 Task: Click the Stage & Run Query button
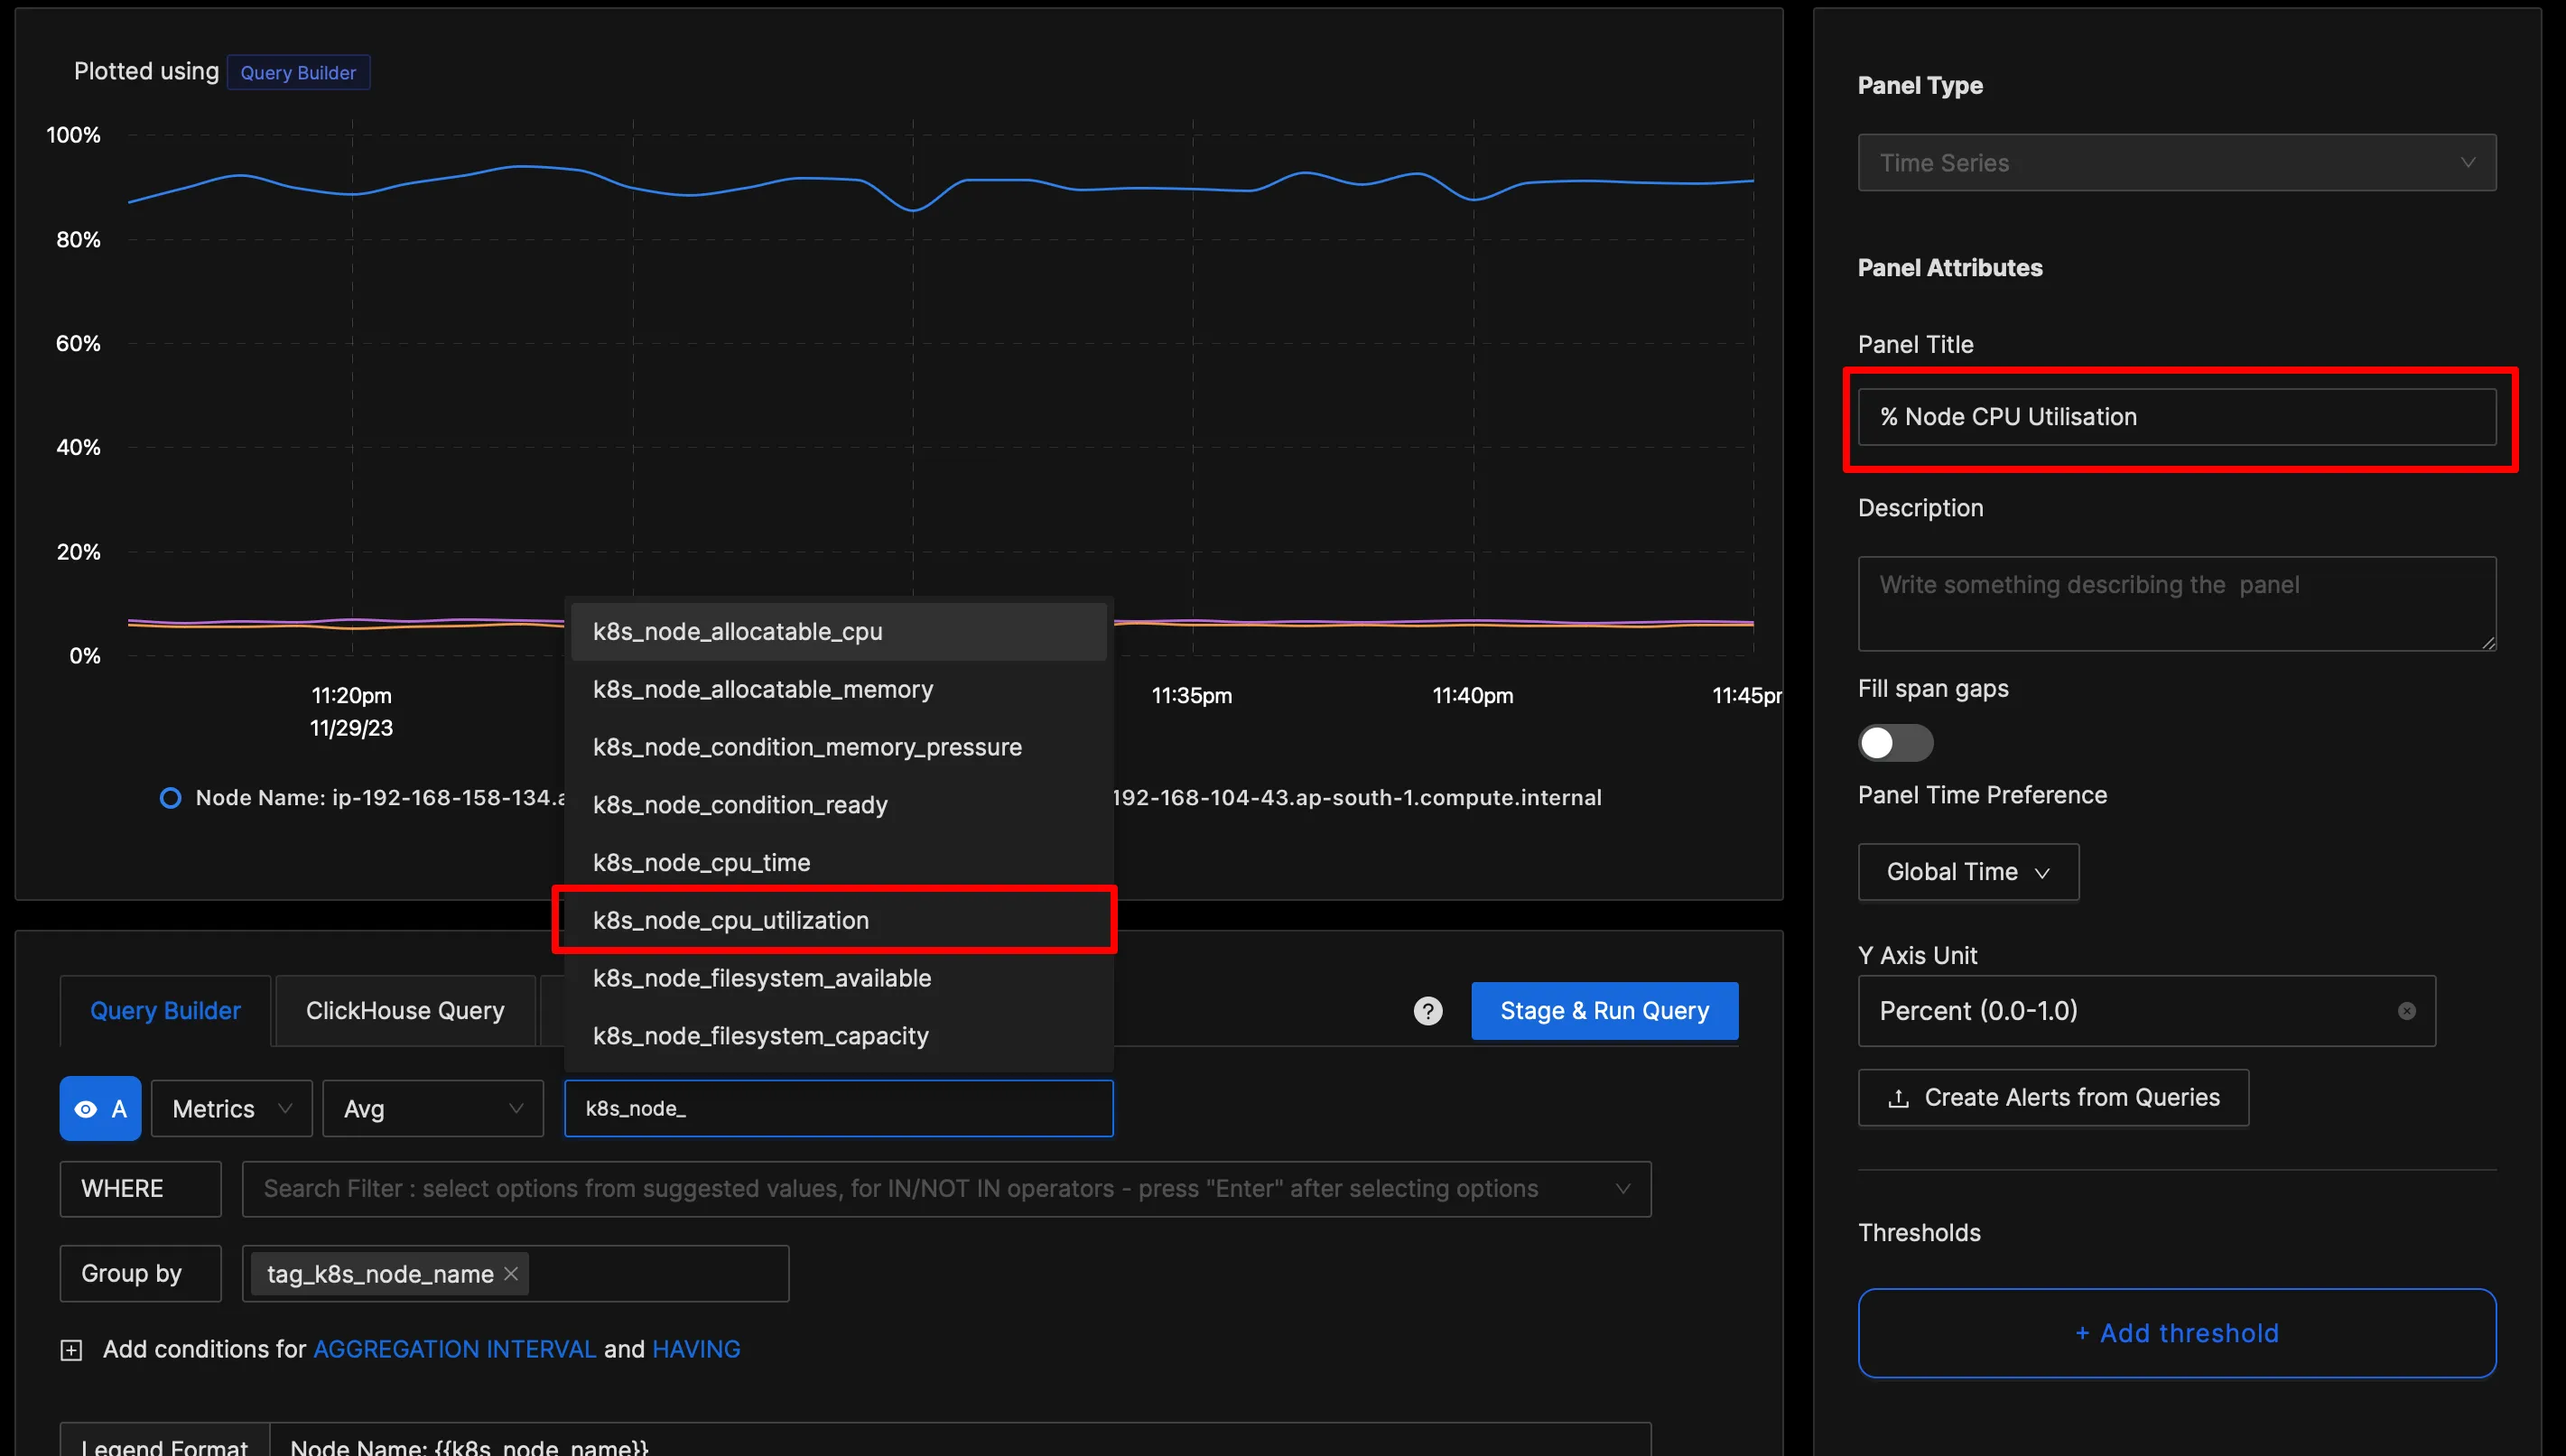[x=1604, y=1011]
